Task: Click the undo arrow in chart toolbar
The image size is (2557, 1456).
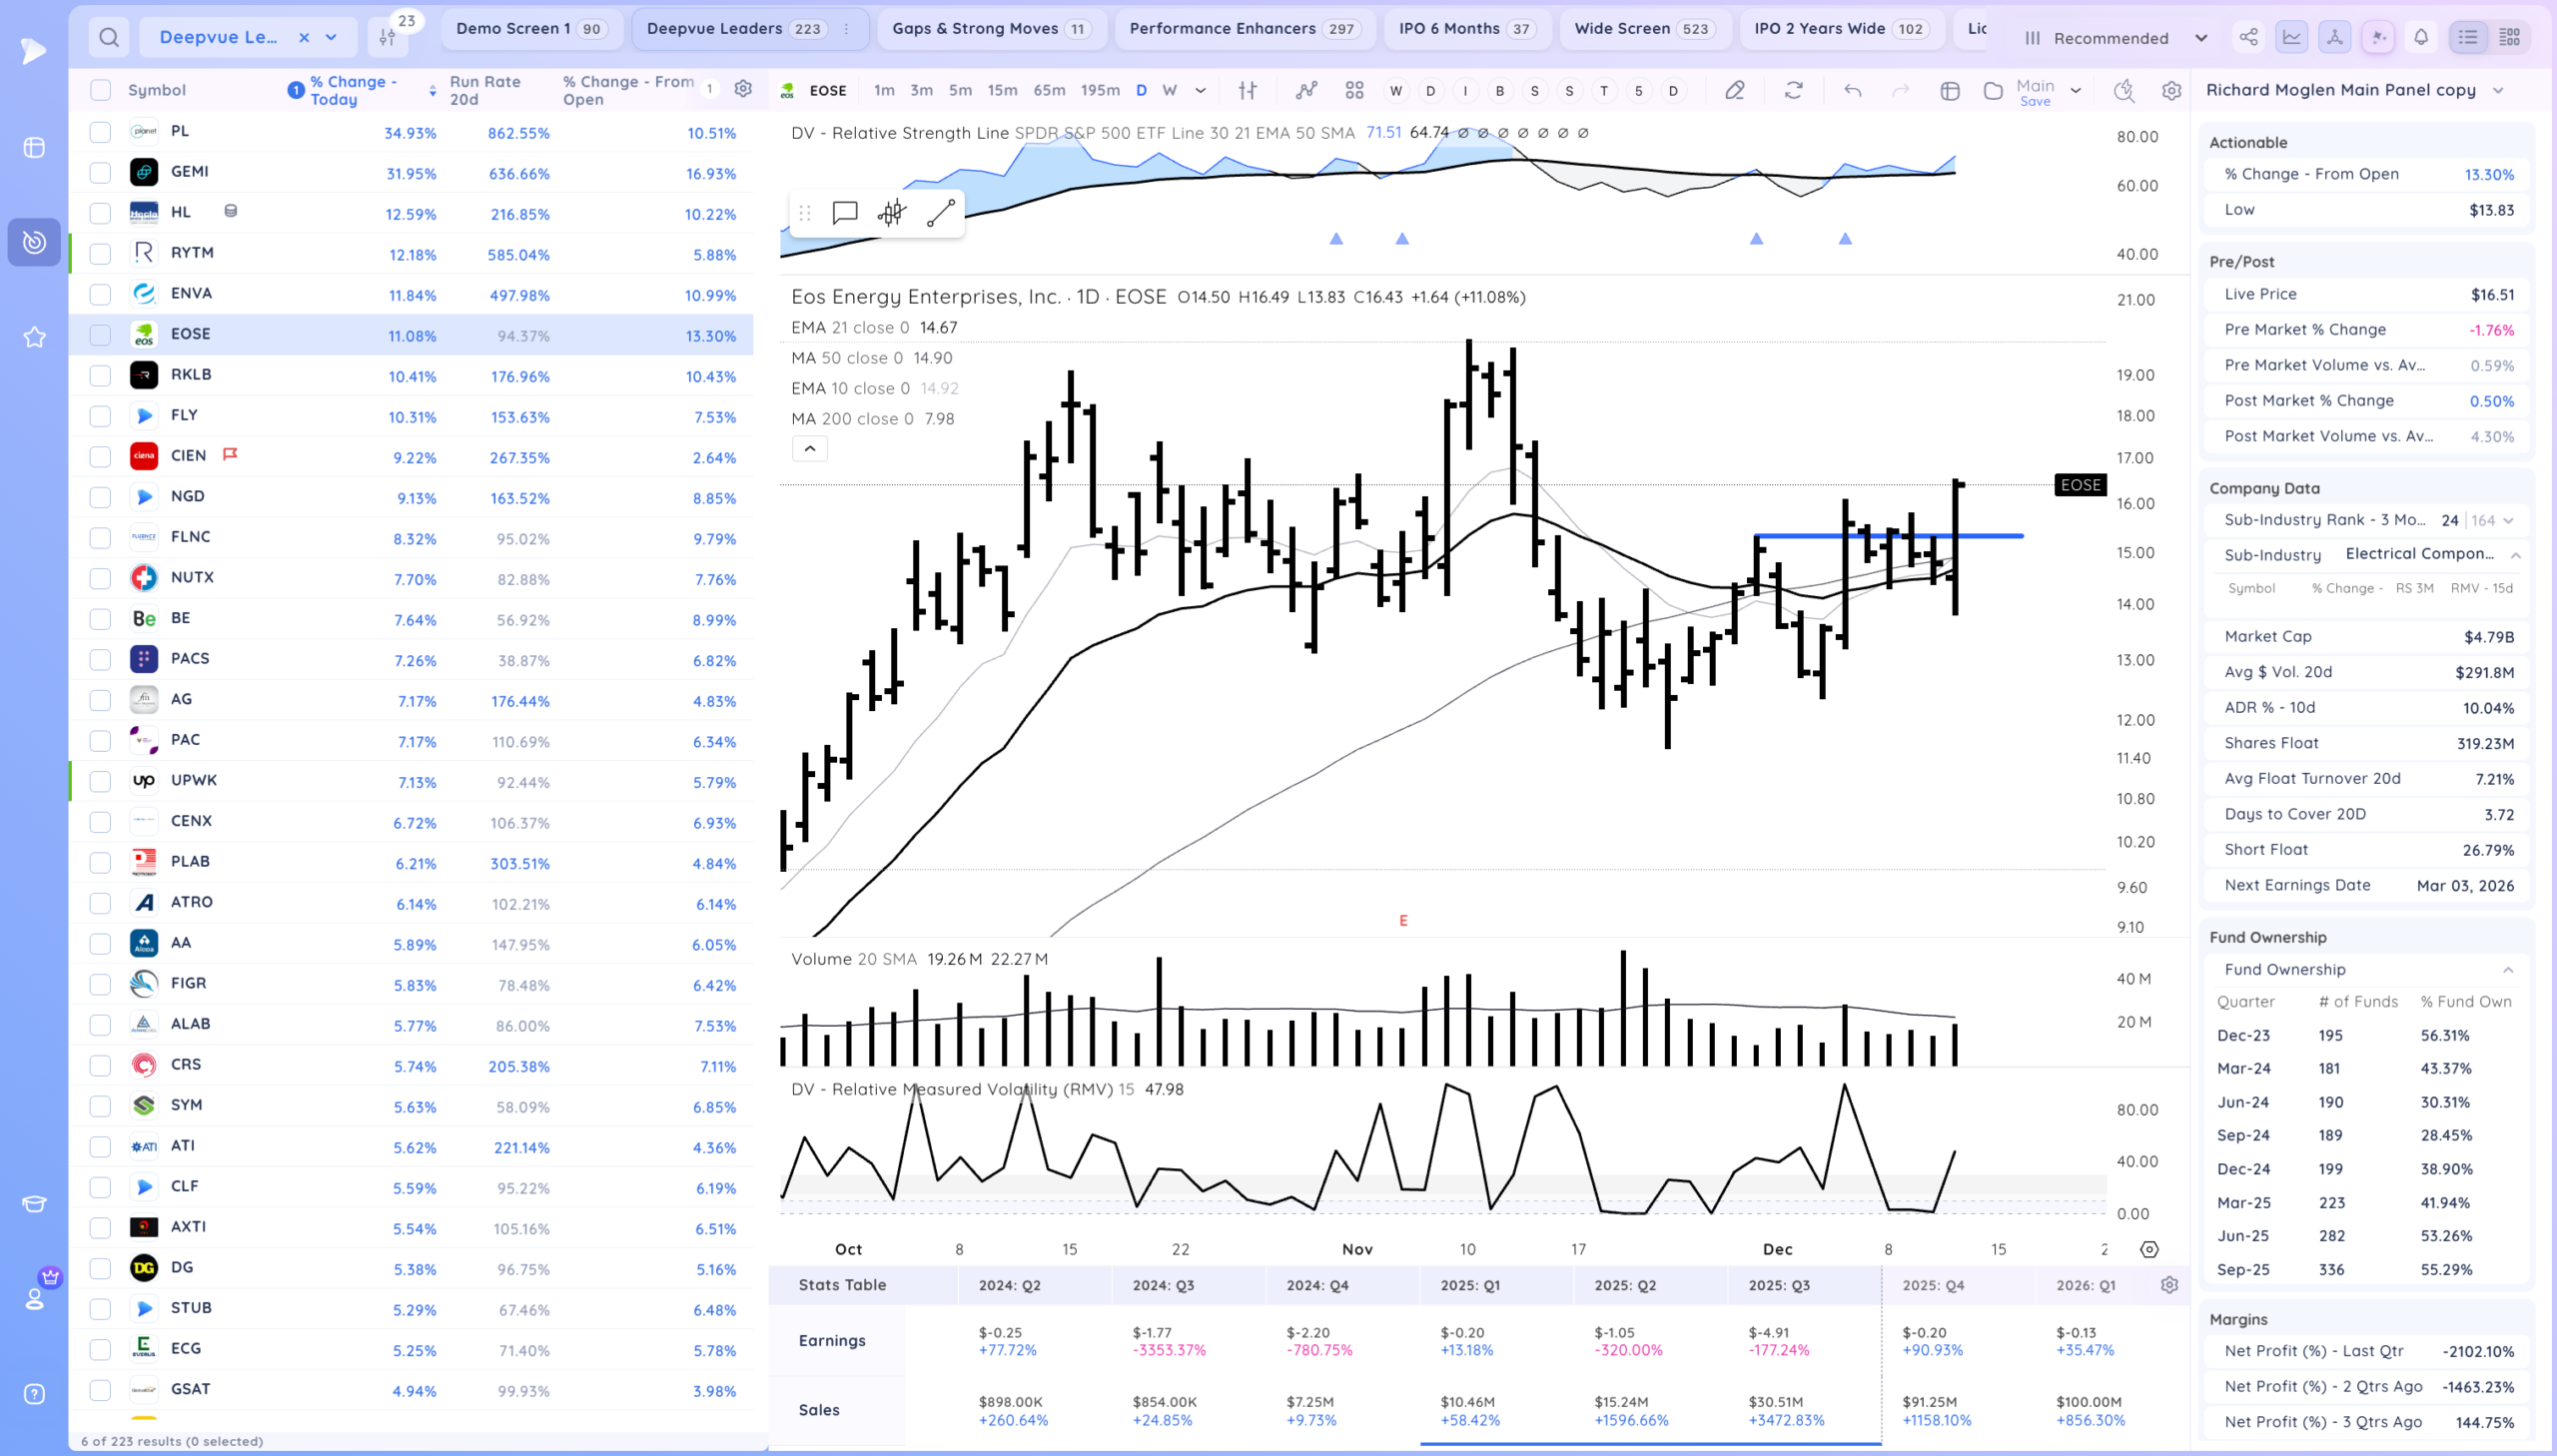Action: 1852,90
